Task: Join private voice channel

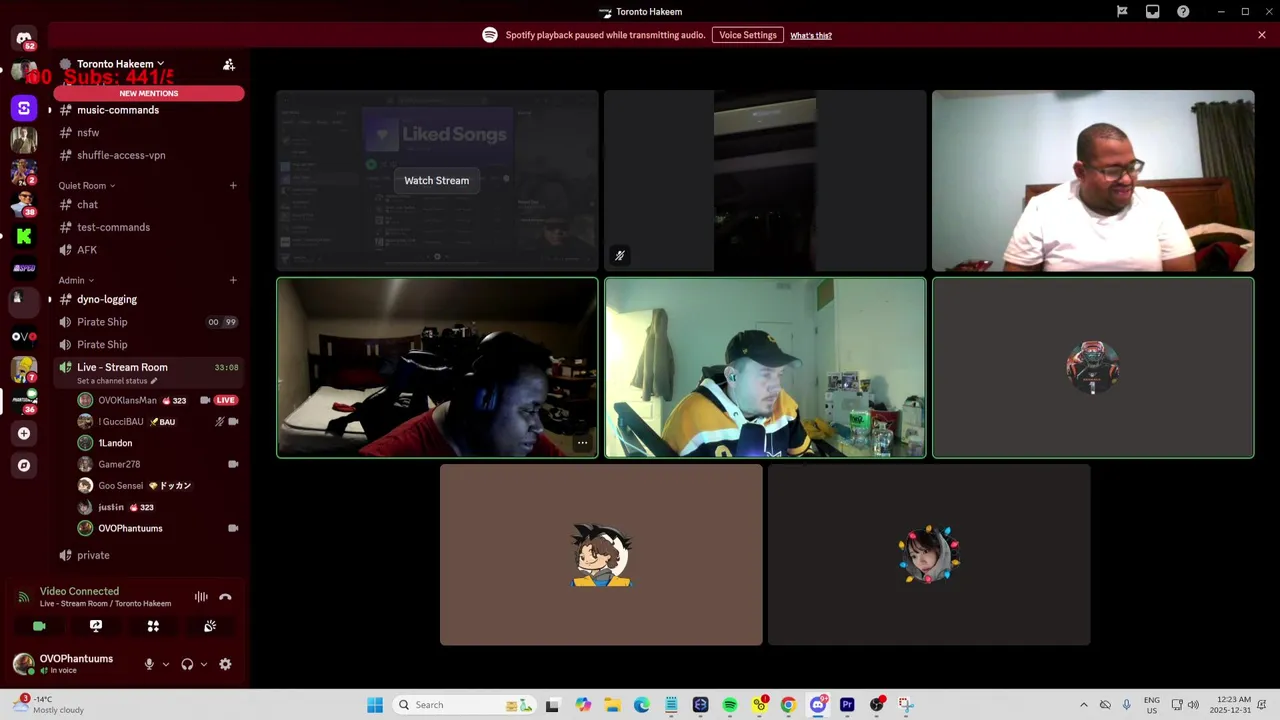Action: tap(148, 555)
